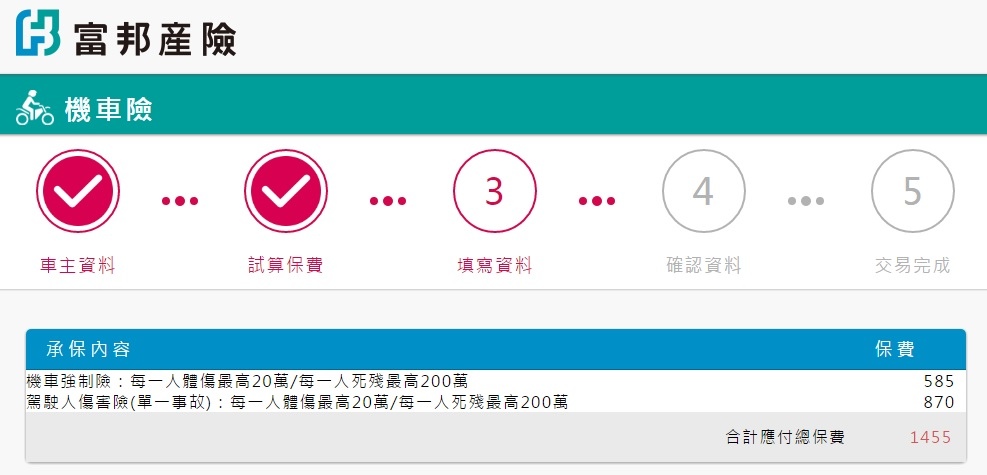The image size is (987, 475).
Task: Open the 試算保費 step label
Action: (286, 265)
